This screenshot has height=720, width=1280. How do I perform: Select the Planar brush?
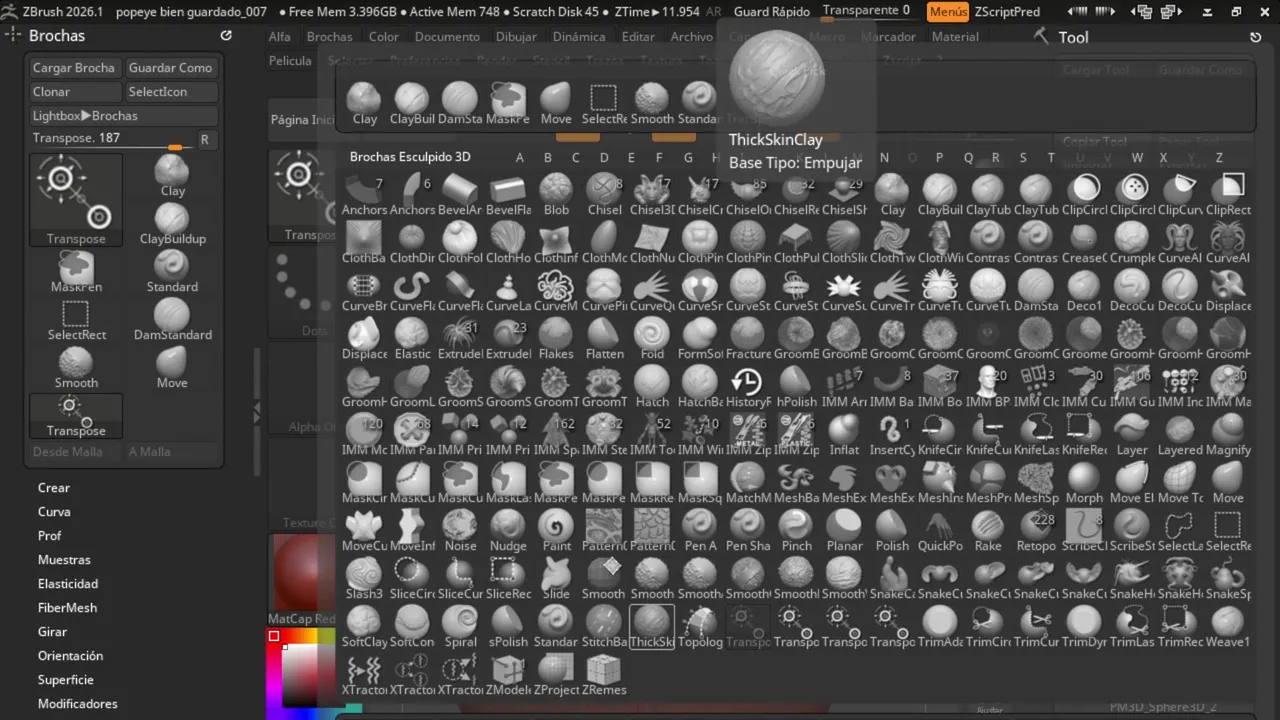coord(844,529)
